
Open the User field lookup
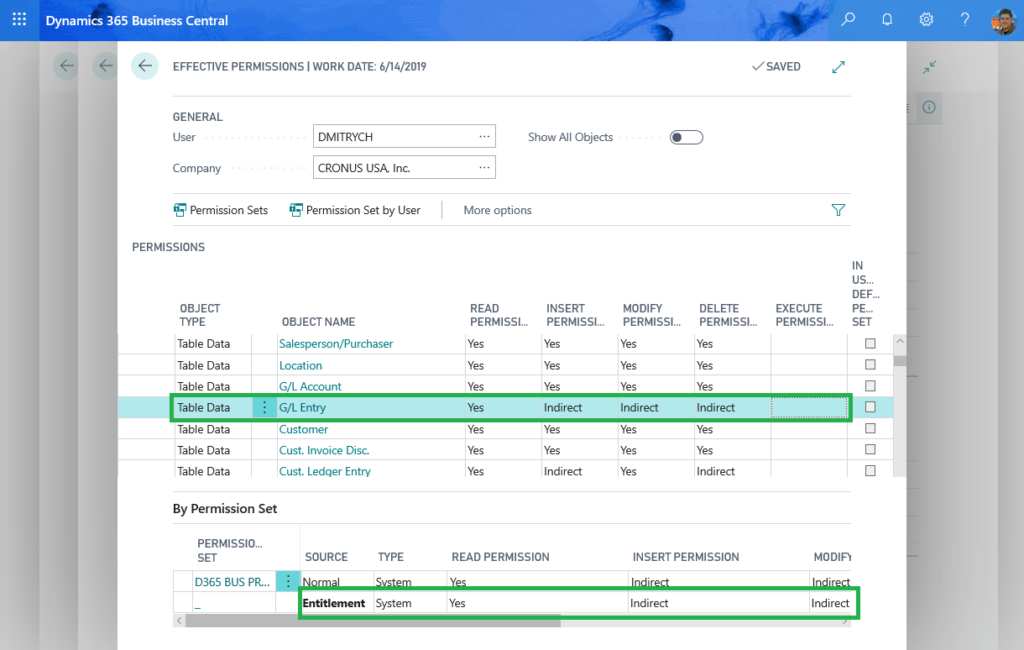486,135
